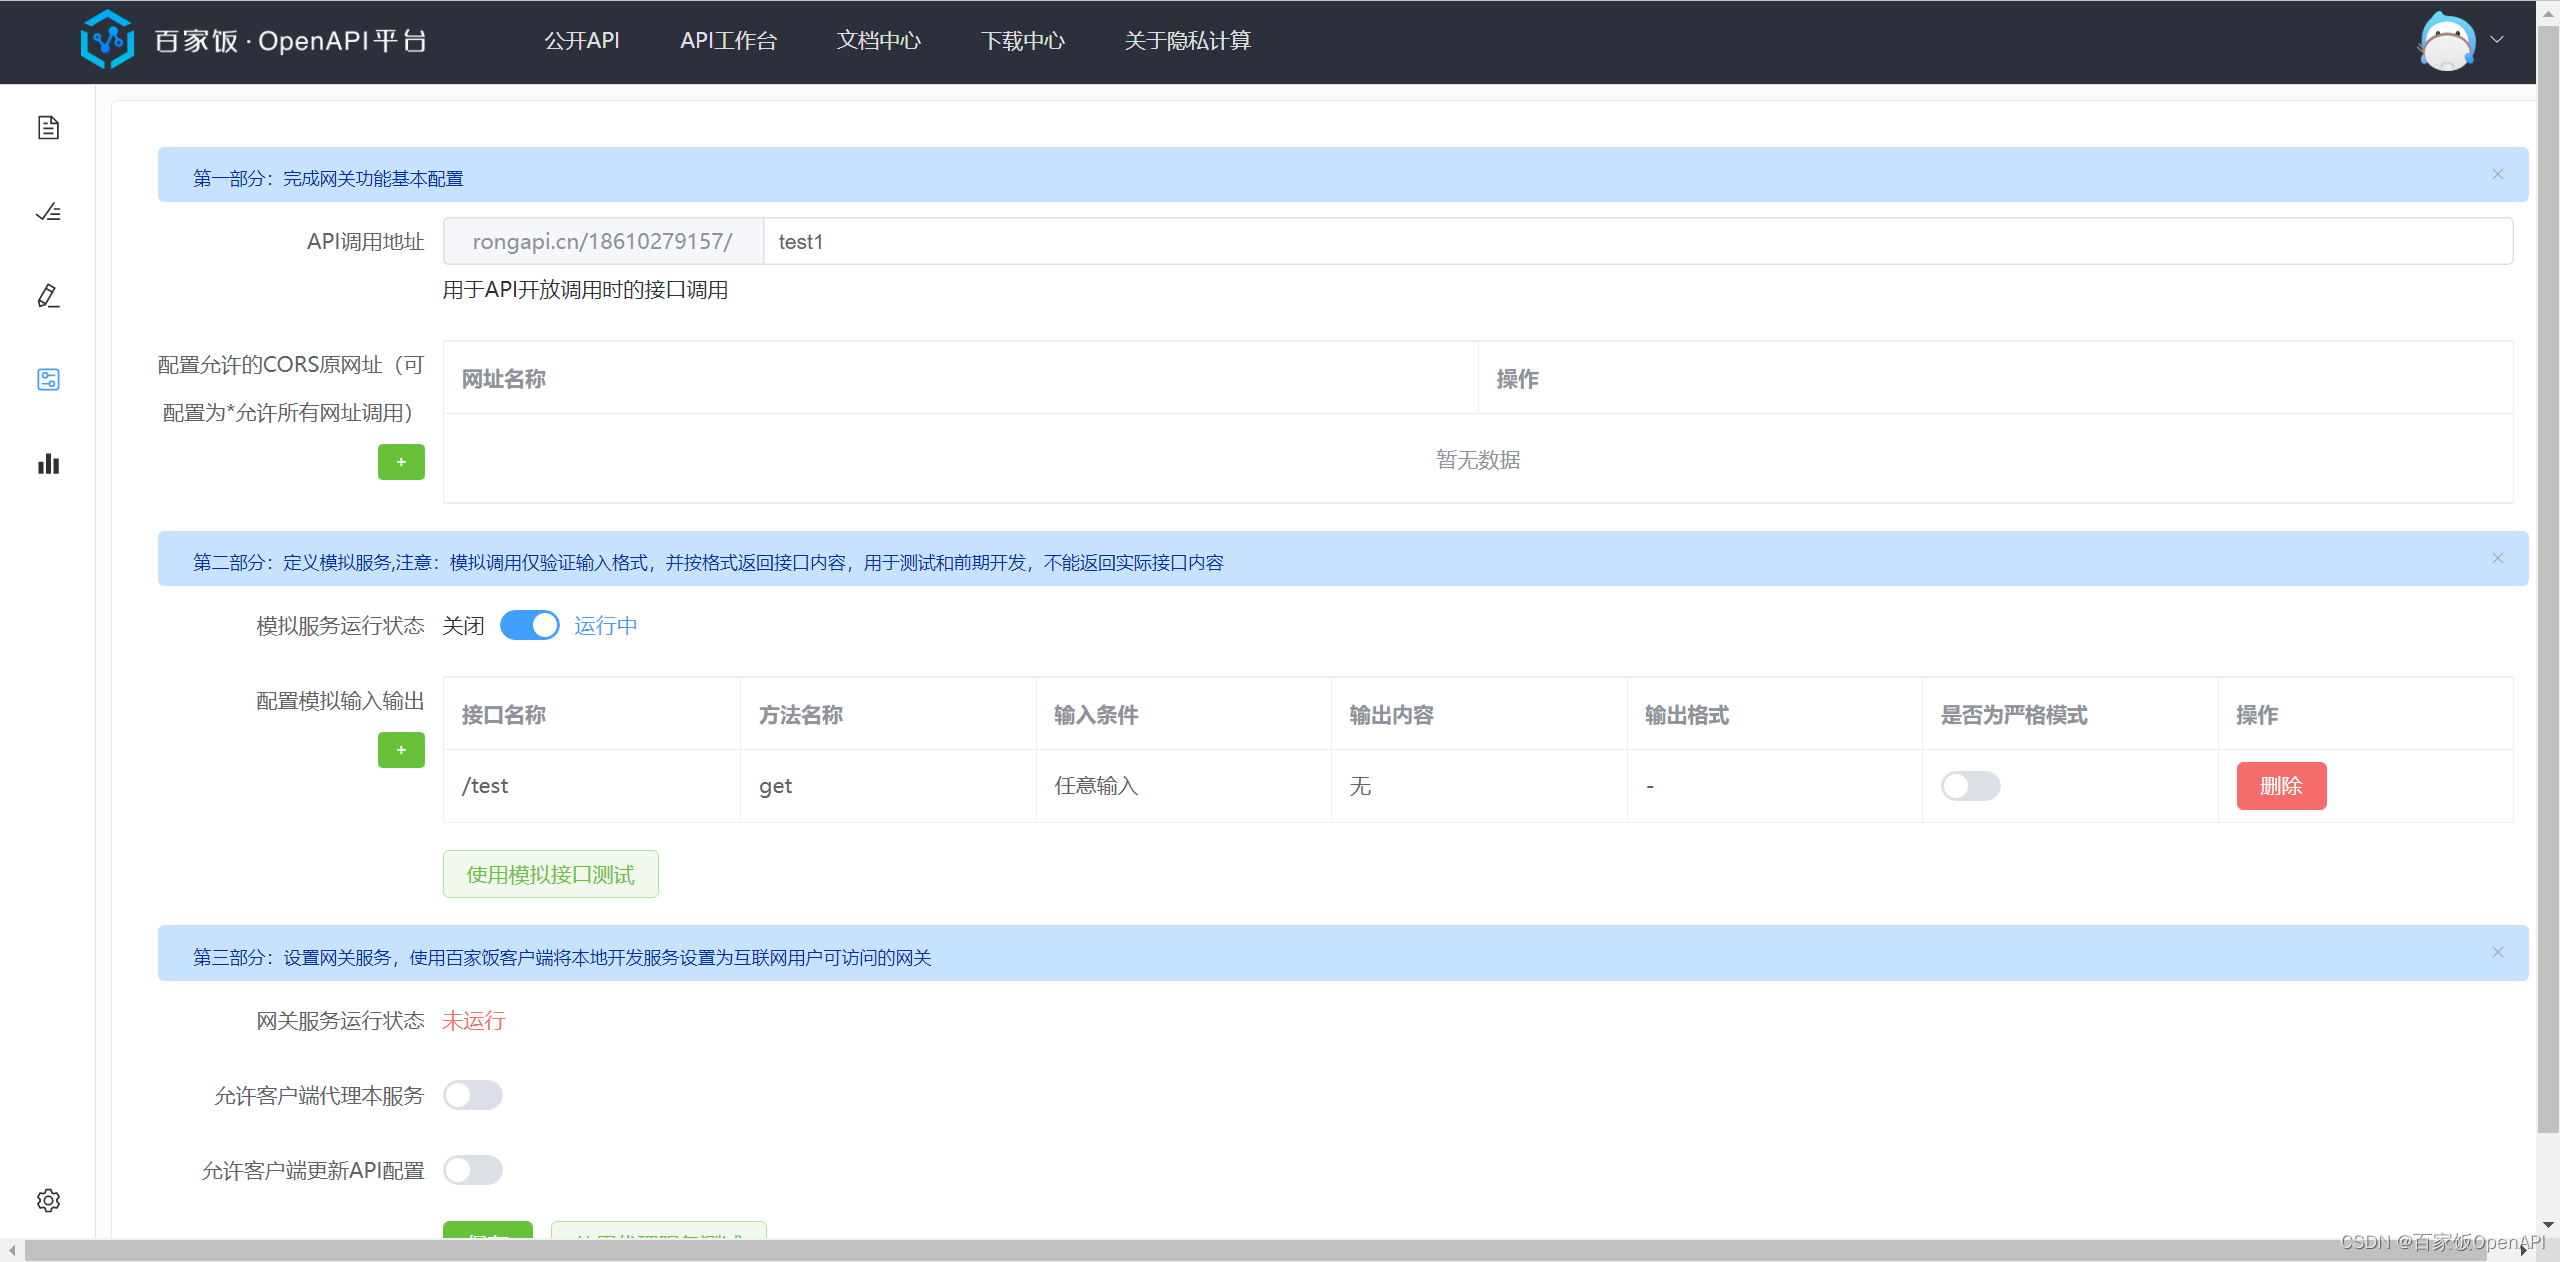2560x1262 pixels.
Task: Add a new CORS origin with green plus
Action: click(x=401, y=462)
